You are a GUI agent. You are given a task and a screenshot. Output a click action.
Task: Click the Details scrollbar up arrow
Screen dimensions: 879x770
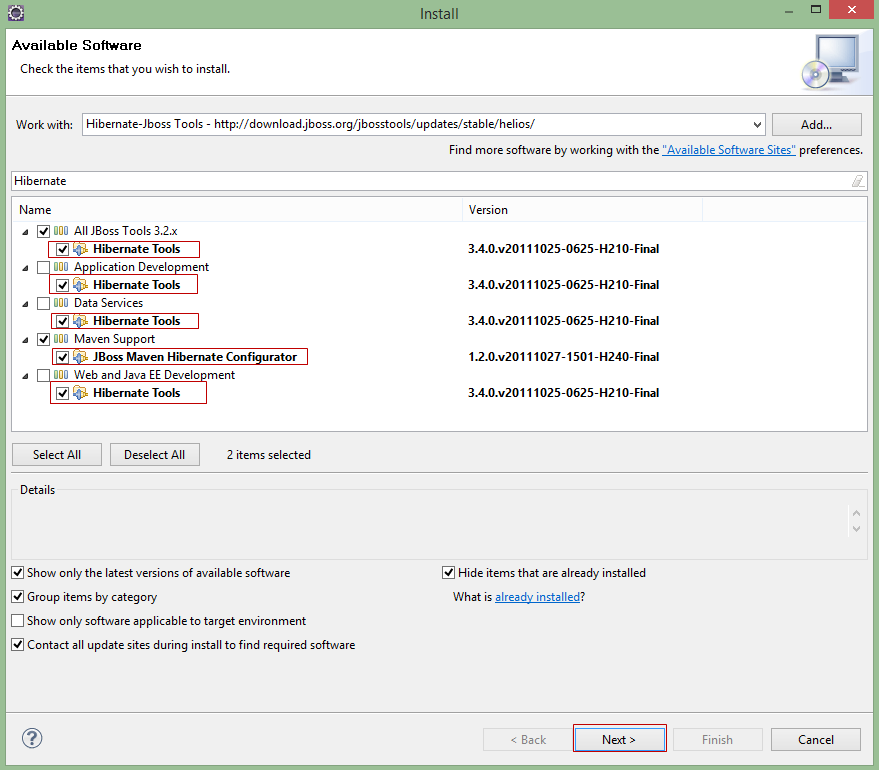[x=856, y=513]
